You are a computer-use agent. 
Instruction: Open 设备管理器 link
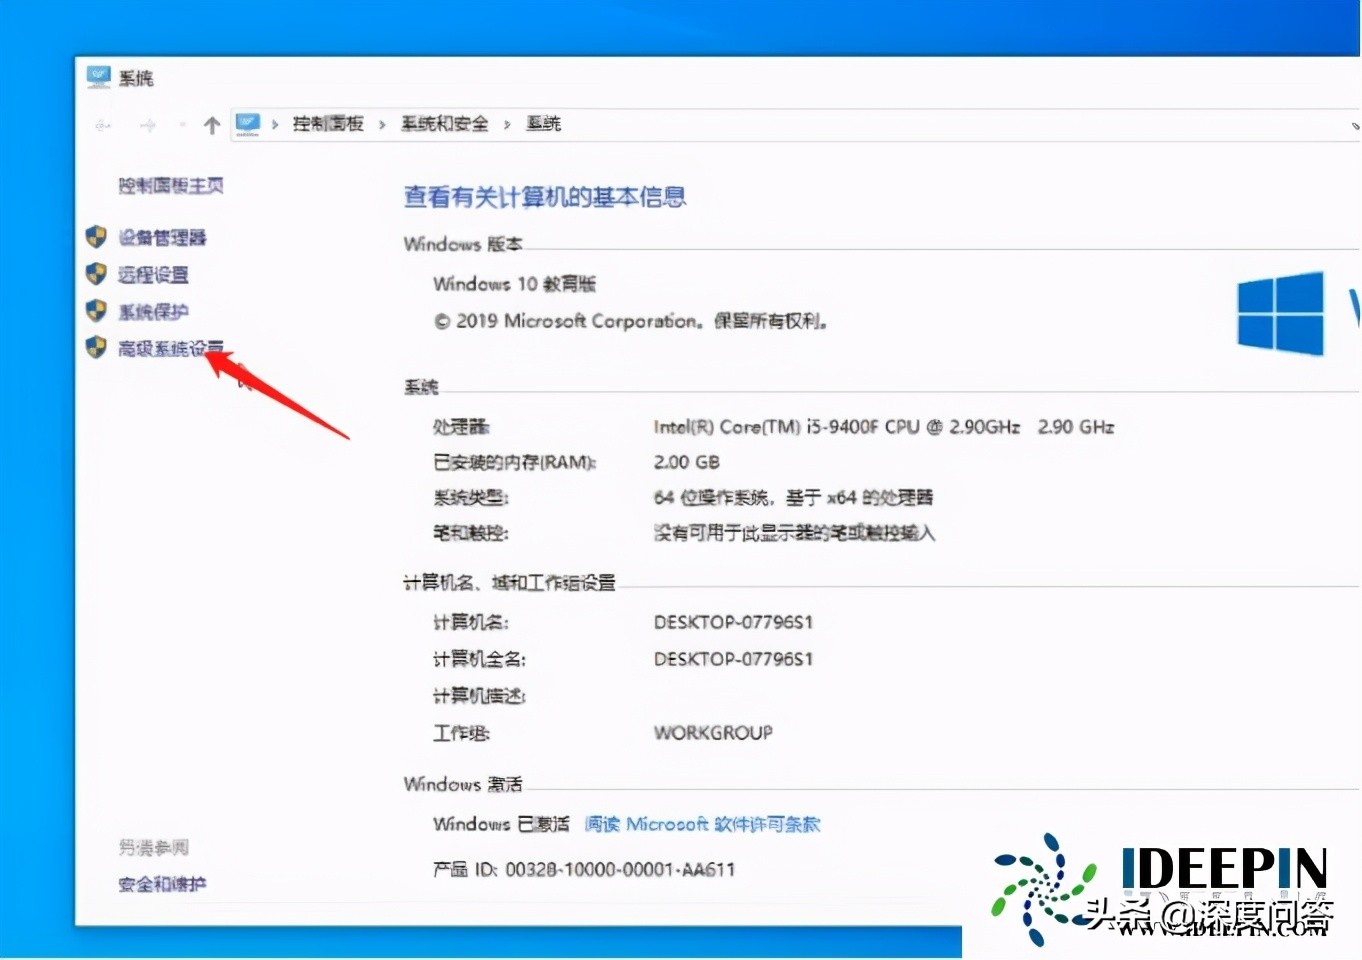(162, 238)
